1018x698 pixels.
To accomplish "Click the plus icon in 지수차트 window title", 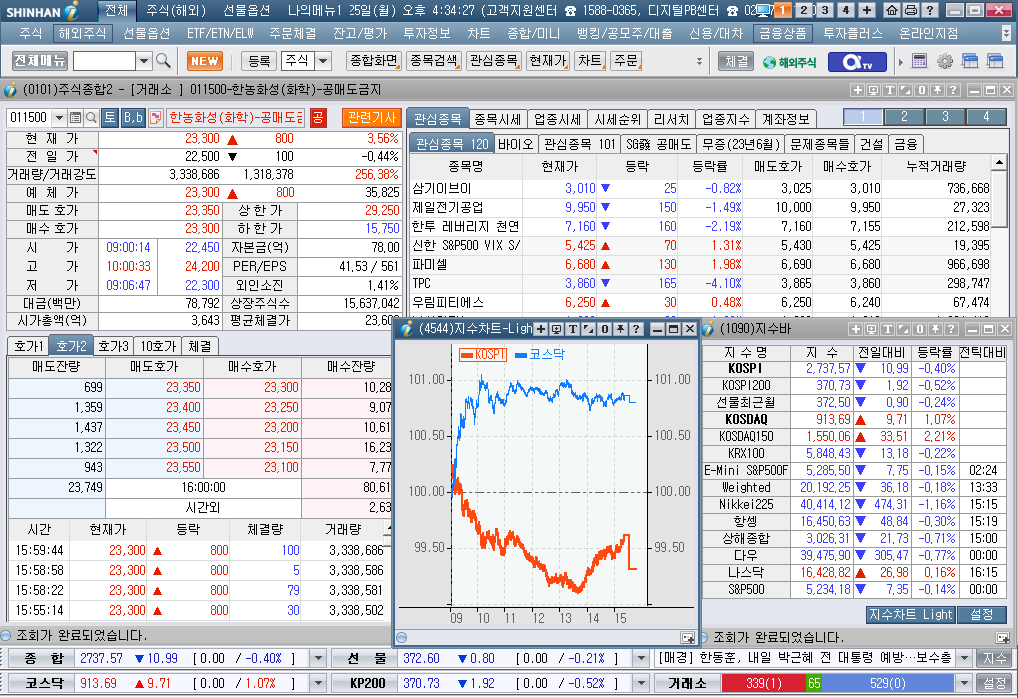I will click(540, 329).
